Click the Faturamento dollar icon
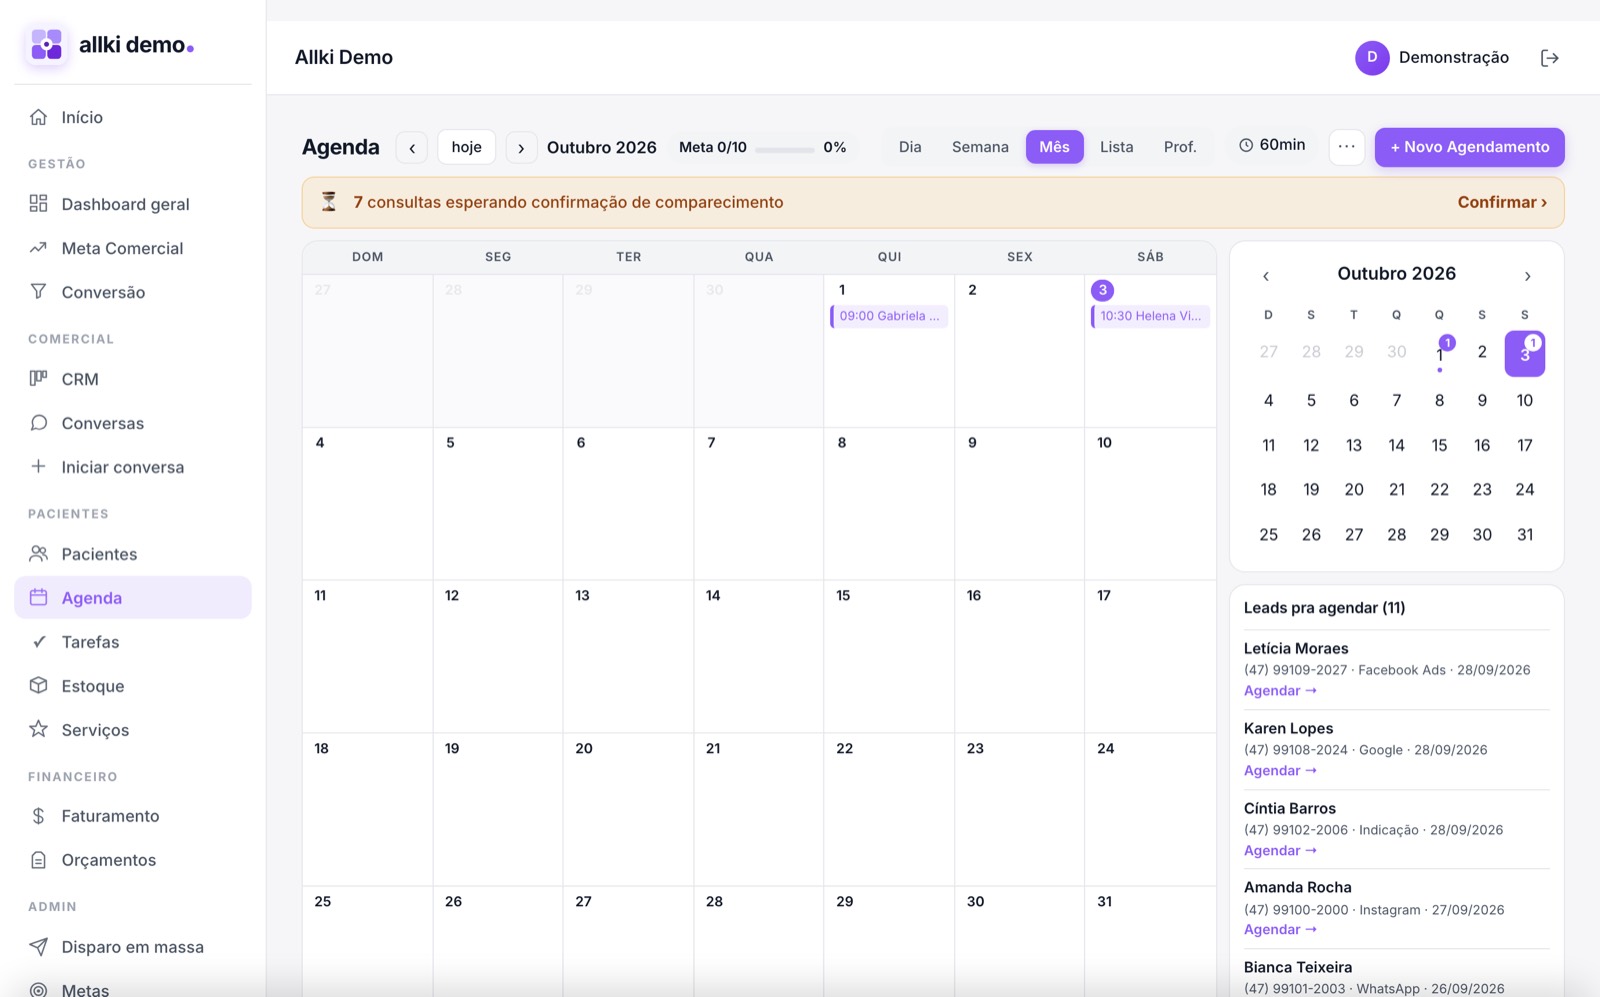The width and height of the screenshot is (1600, 997). (38, 816)
